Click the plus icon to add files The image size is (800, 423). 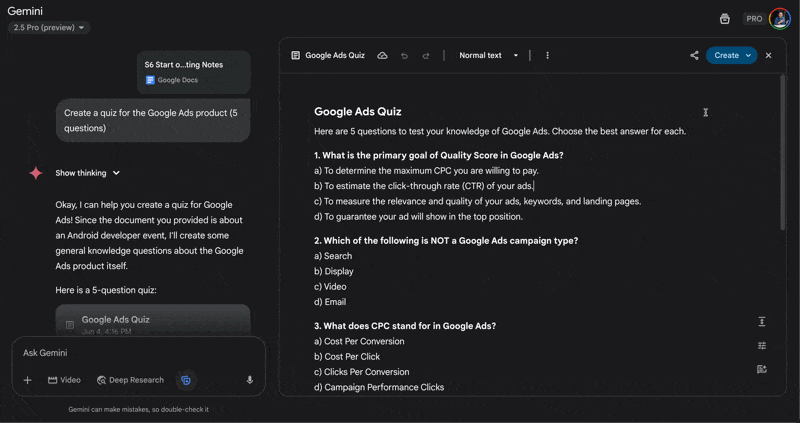pos(28,380)
